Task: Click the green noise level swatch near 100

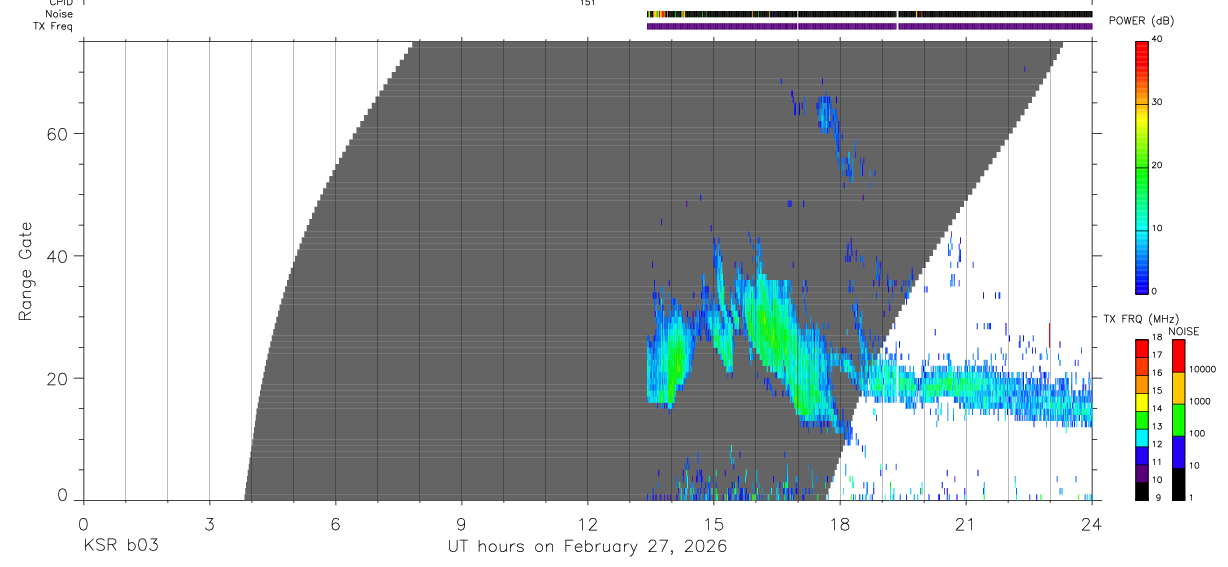Action: [x=1178, y=420]
